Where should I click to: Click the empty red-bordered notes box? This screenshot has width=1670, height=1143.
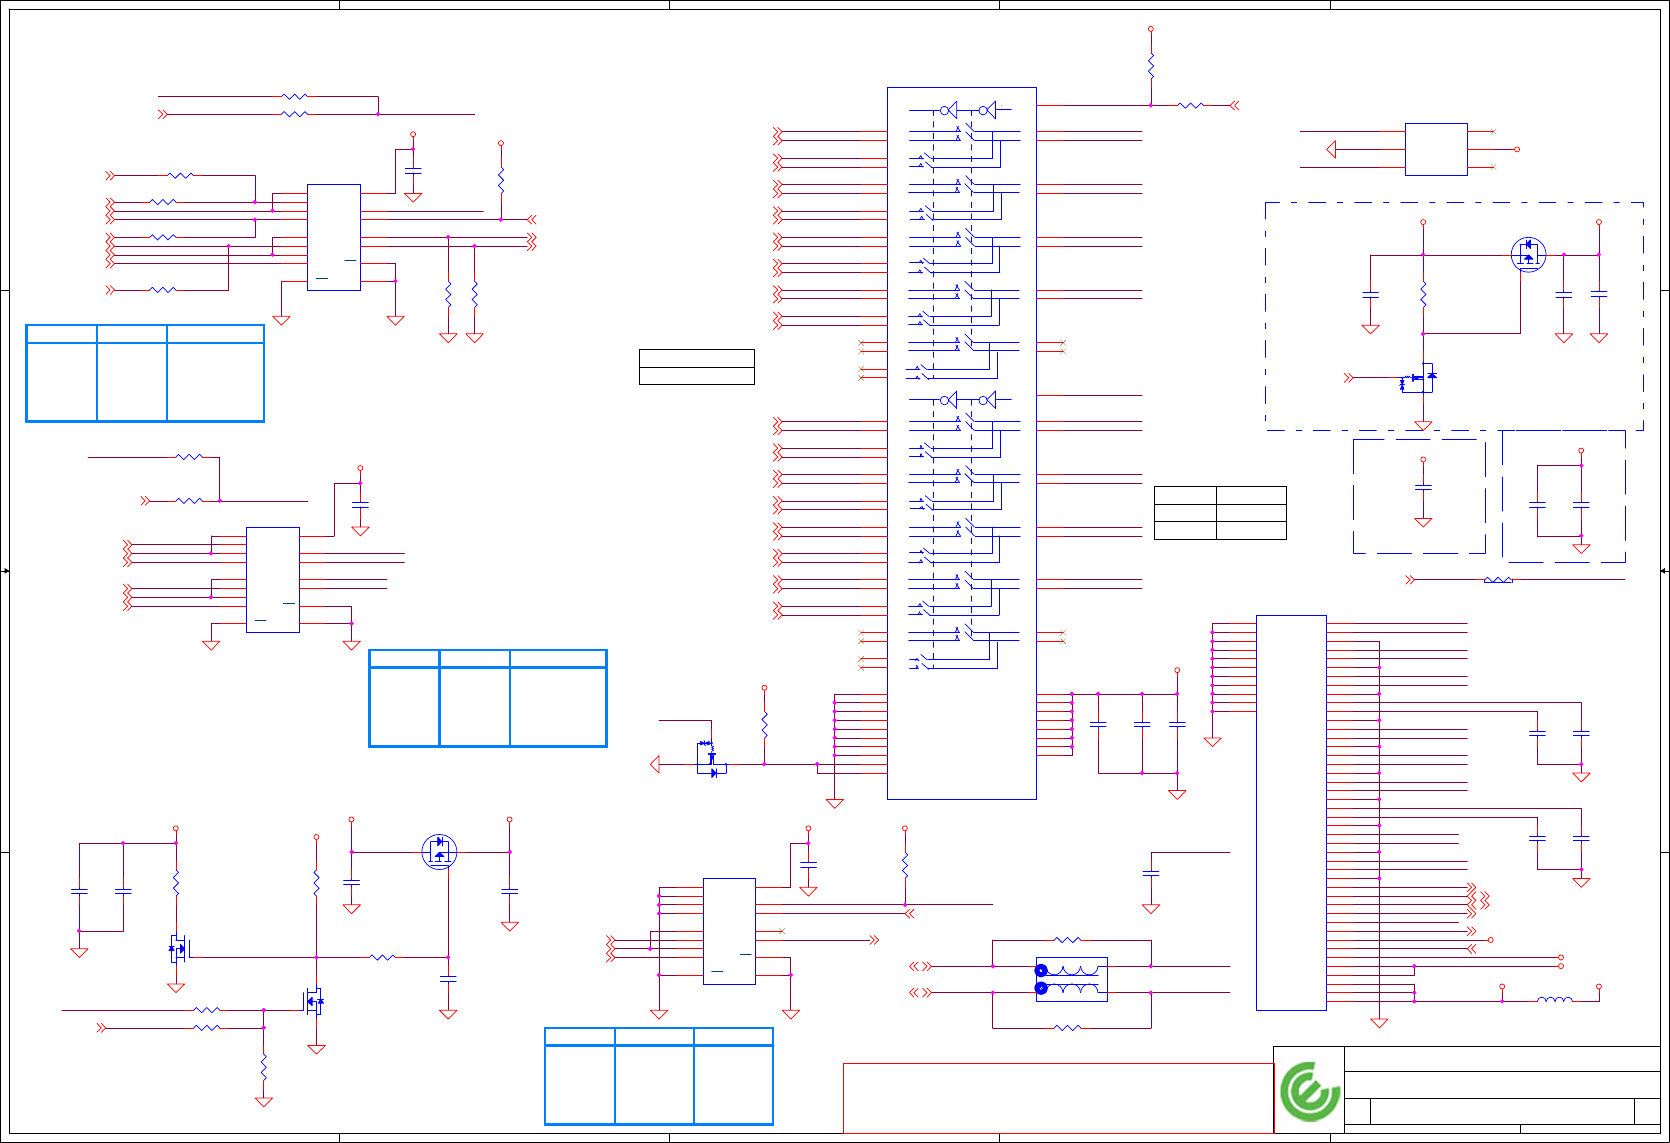coord(1058,1098)
